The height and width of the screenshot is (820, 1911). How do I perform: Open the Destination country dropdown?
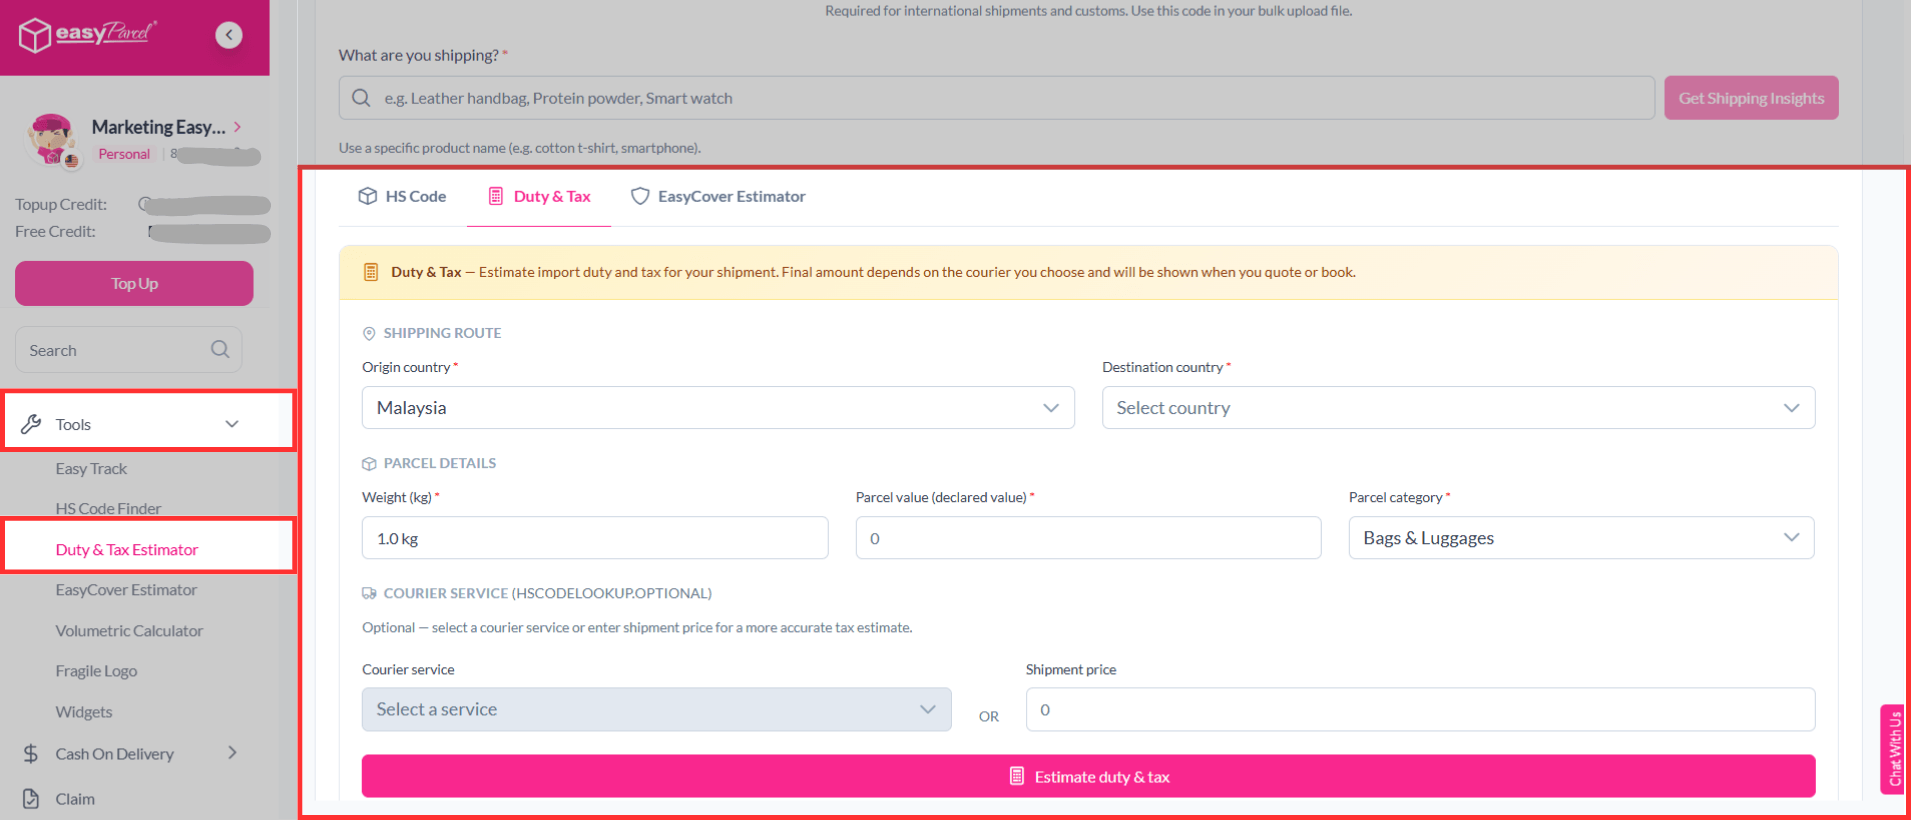(x=1458, y=408)
